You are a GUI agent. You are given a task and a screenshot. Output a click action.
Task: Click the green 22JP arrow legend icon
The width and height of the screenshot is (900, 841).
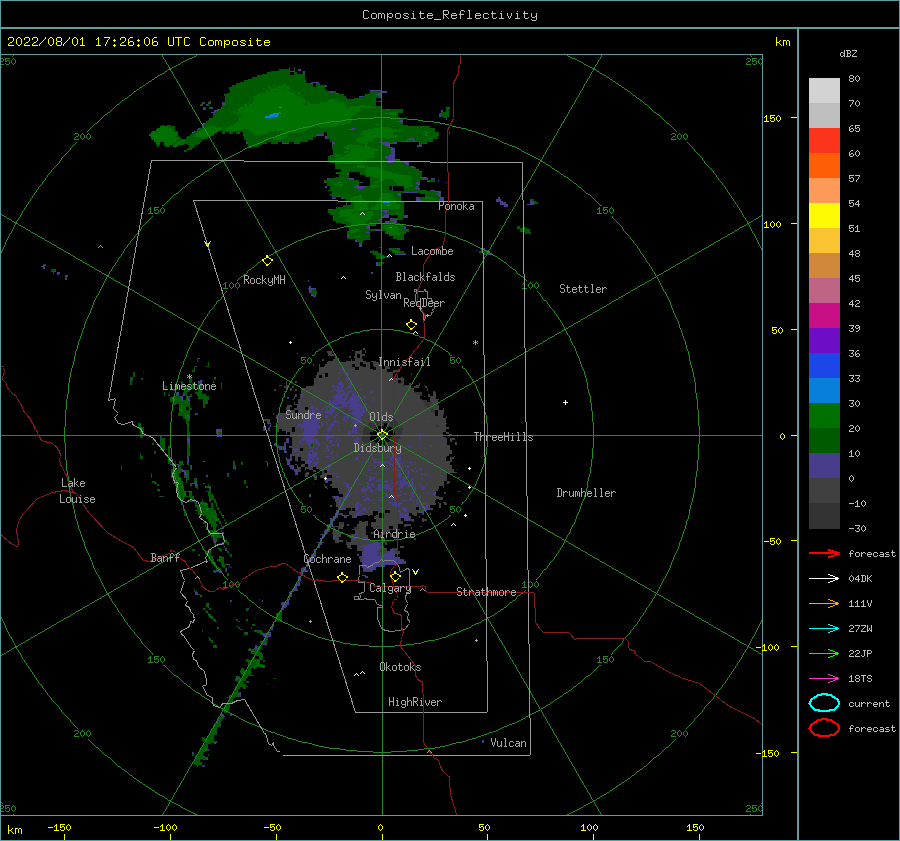(824, 653)
